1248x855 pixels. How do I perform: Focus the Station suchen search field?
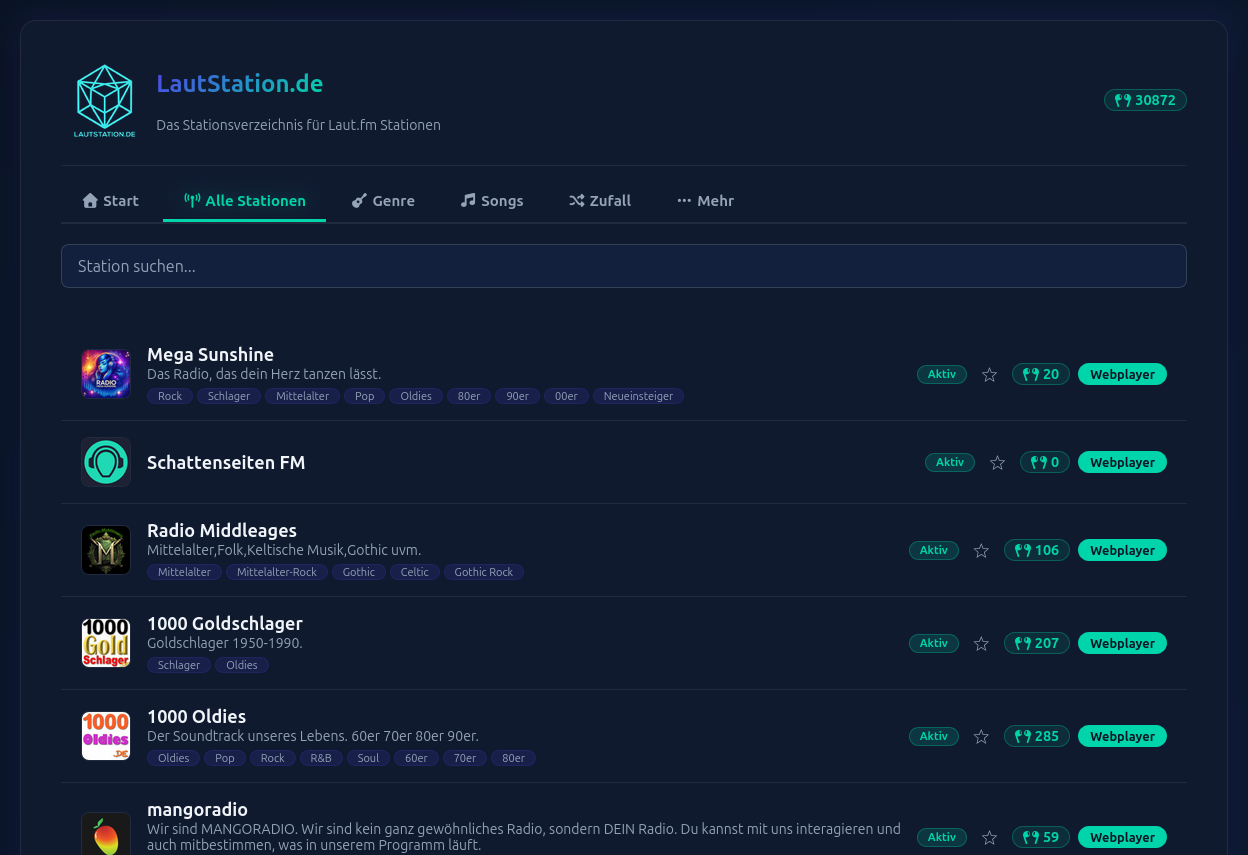pyautogui.click(x=624, y=266)
